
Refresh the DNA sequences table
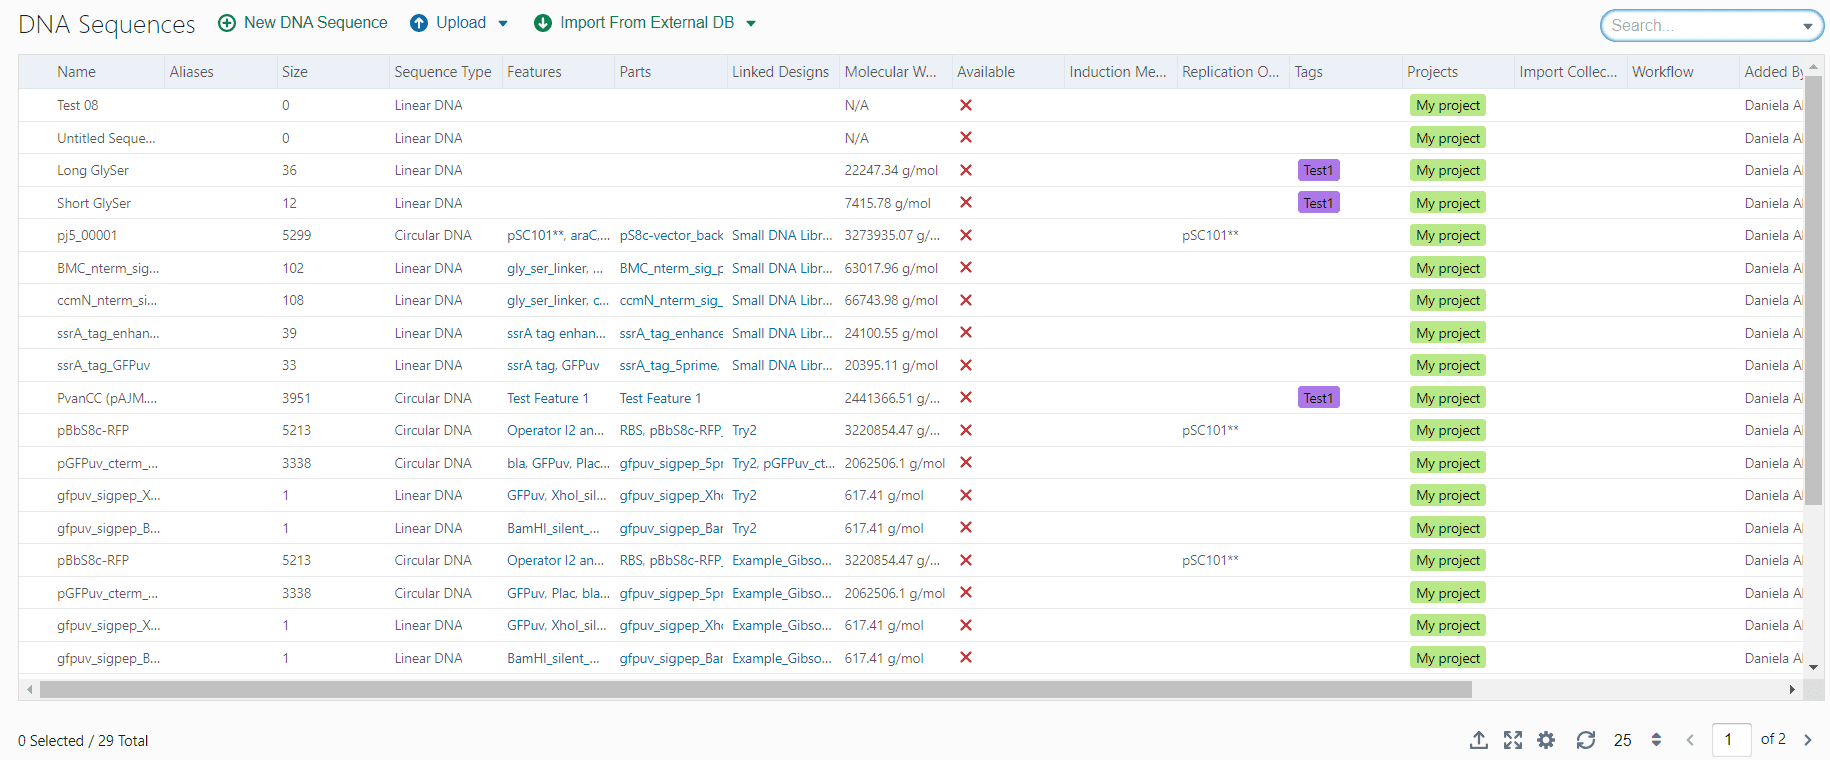1585,740
